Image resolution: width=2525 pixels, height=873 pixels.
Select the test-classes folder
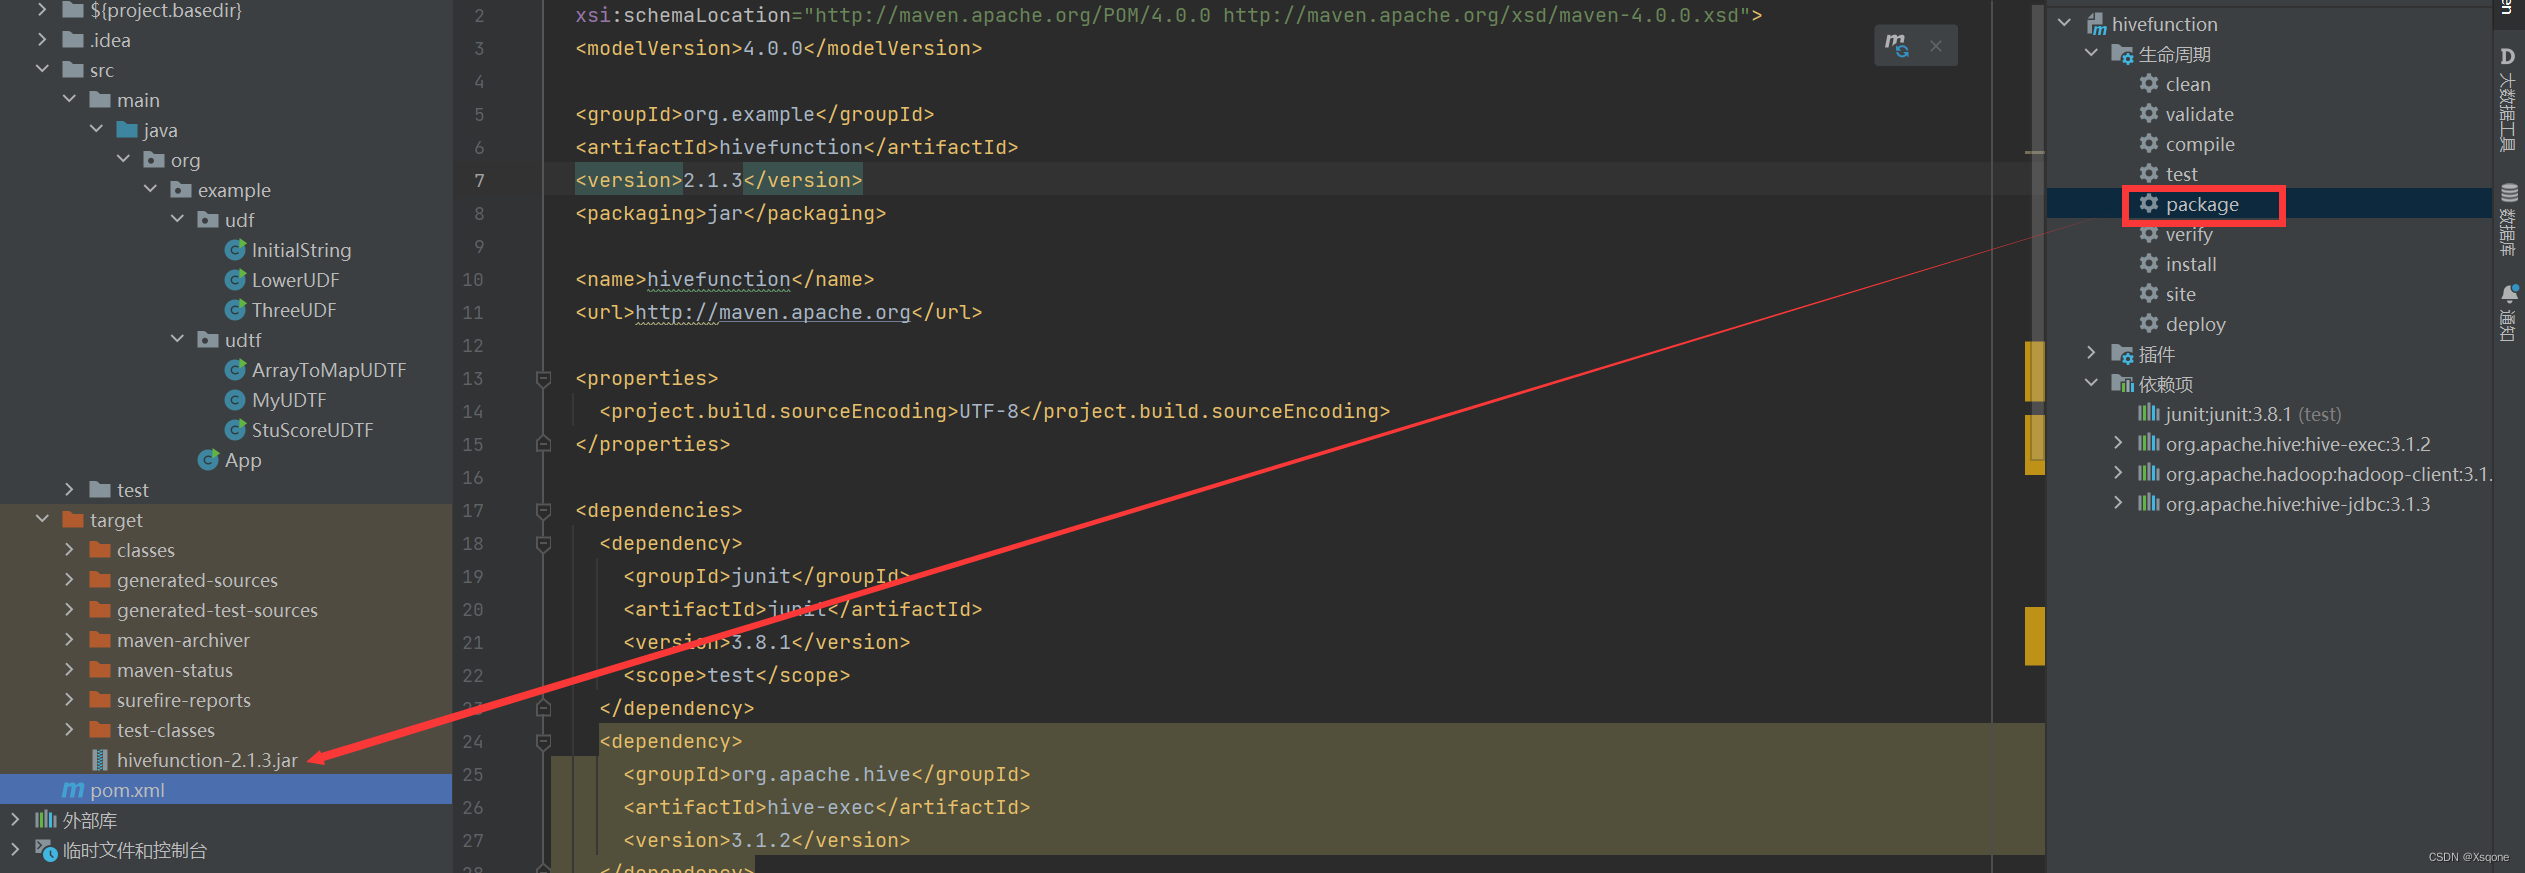click(x=166, y=730)
